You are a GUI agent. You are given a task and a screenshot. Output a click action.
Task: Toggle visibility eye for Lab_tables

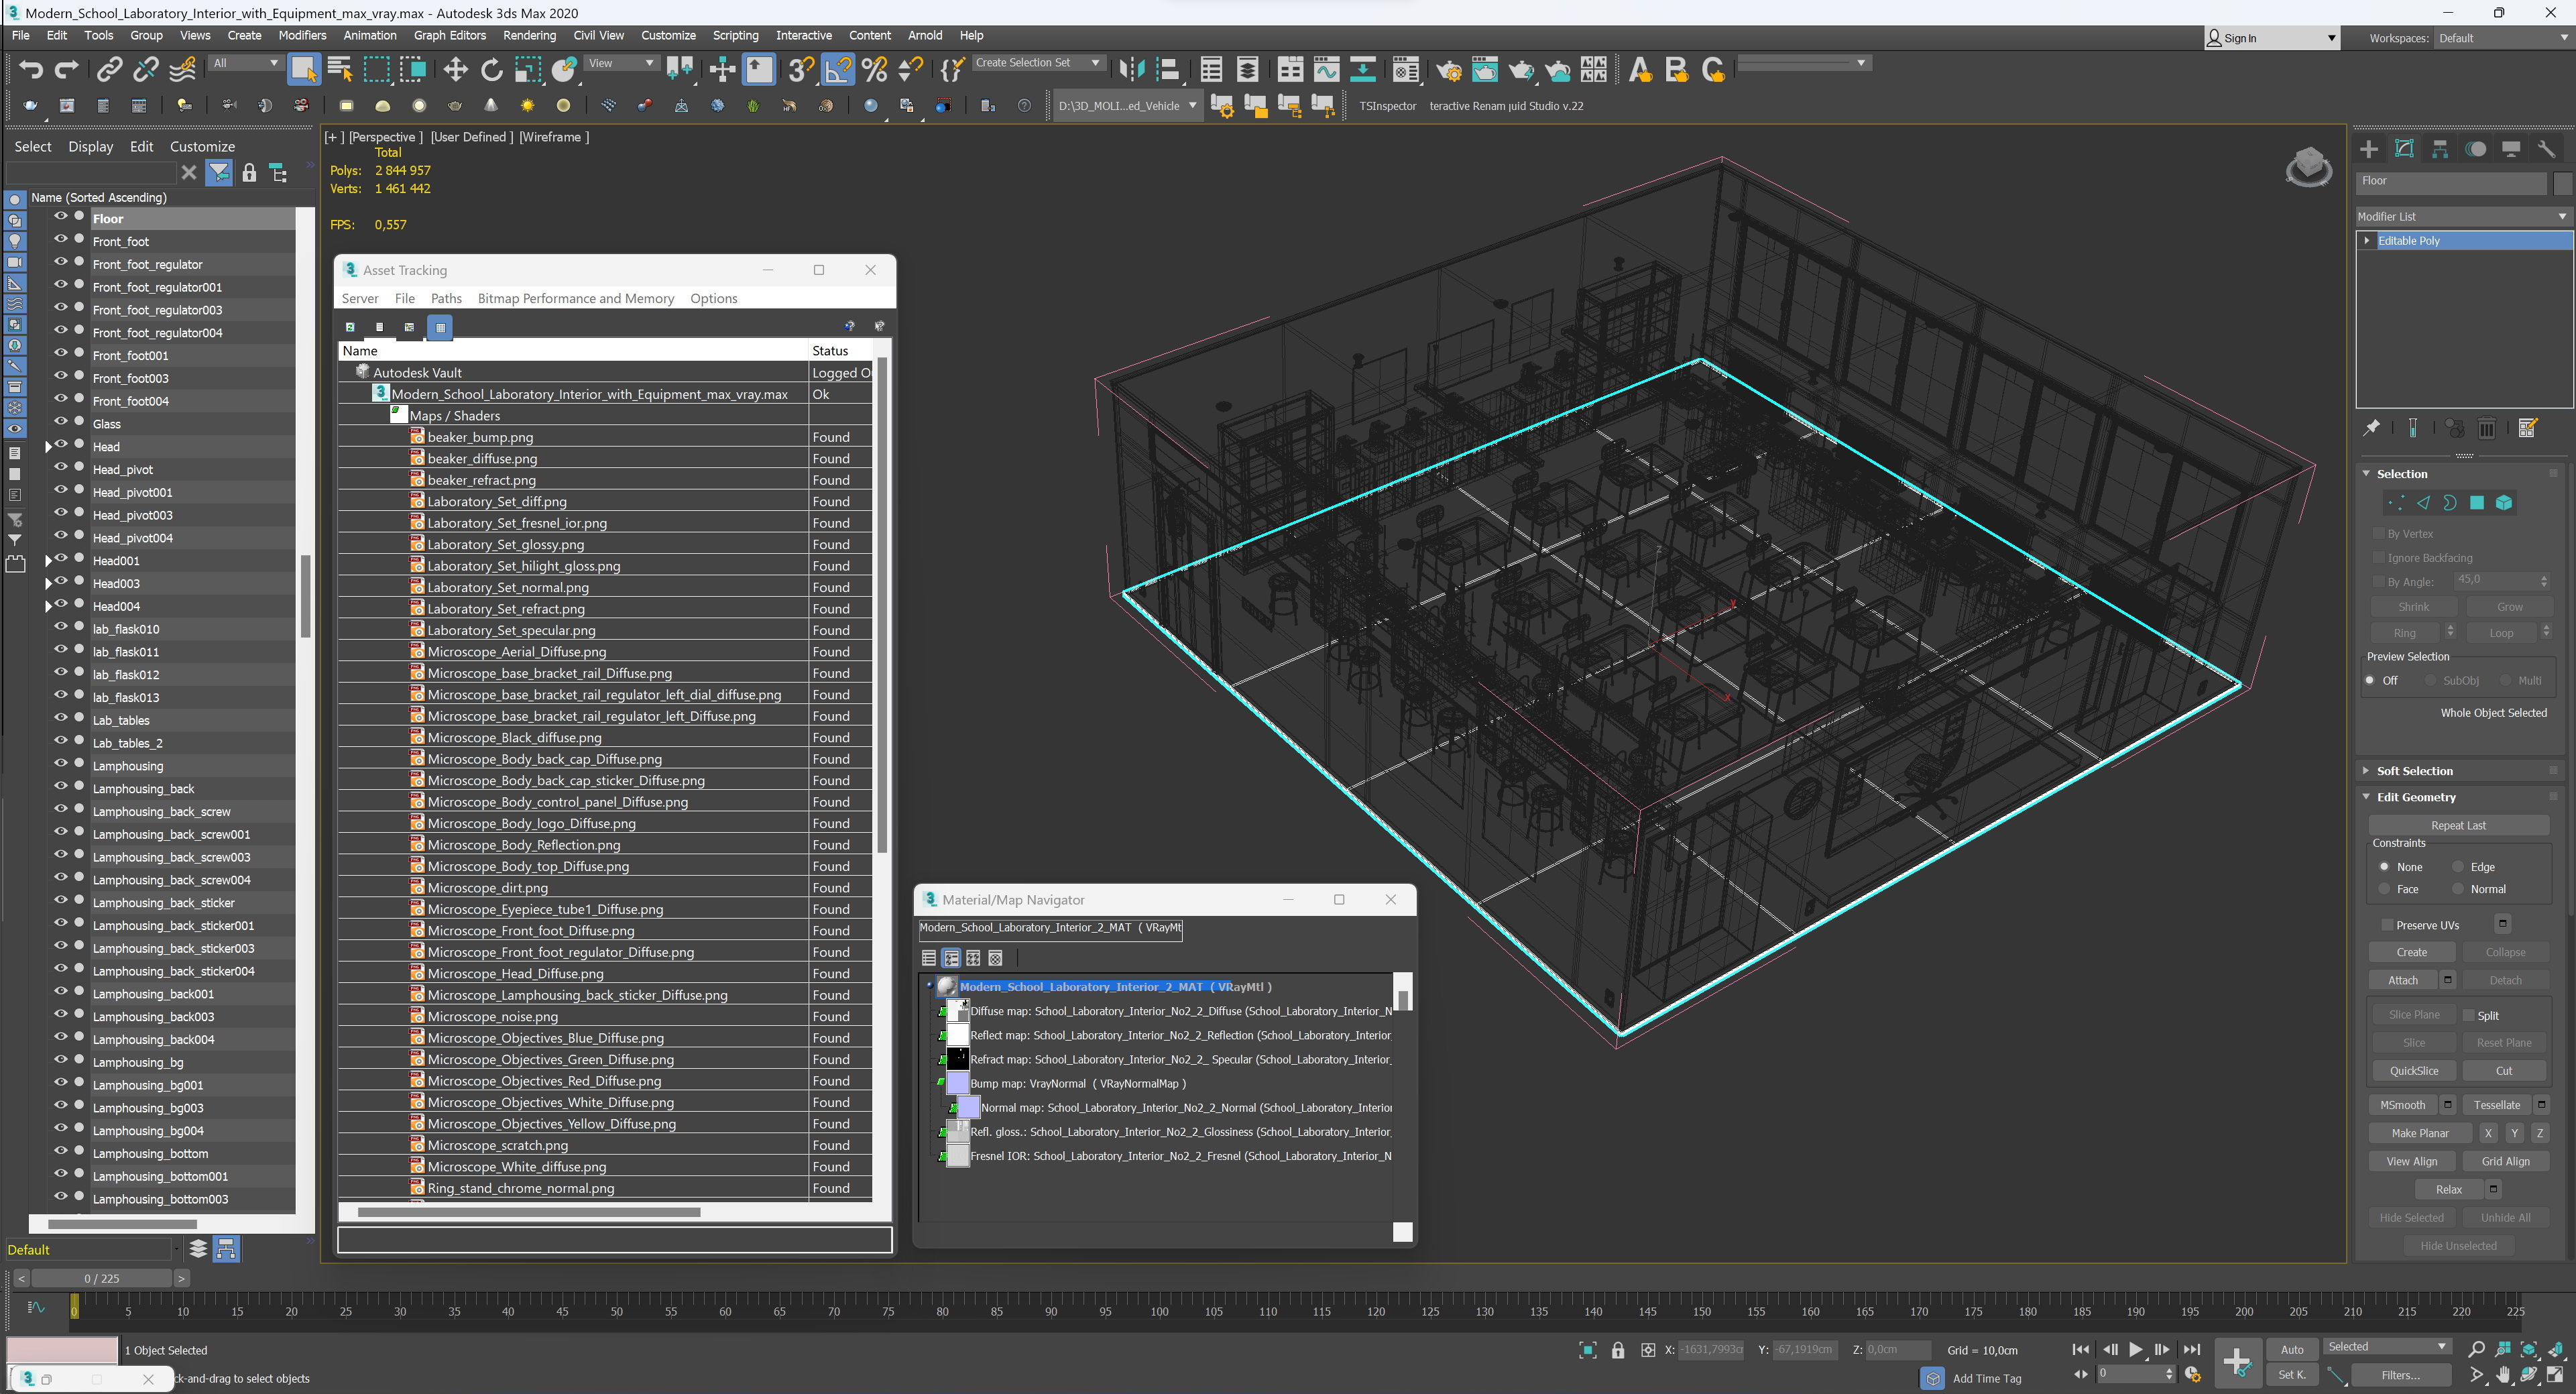60,718
